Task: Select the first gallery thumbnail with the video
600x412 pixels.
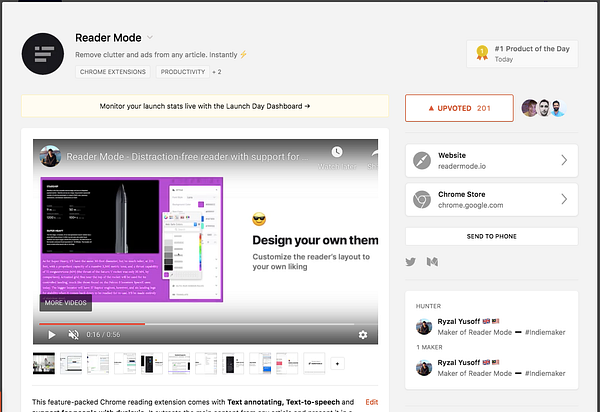Action: coord(44,363)
